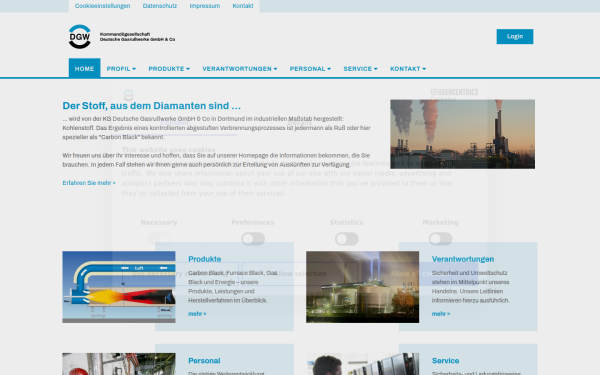Expand the KONTAKT navigation dropdown
600x375 pixels.
[408, 69]
